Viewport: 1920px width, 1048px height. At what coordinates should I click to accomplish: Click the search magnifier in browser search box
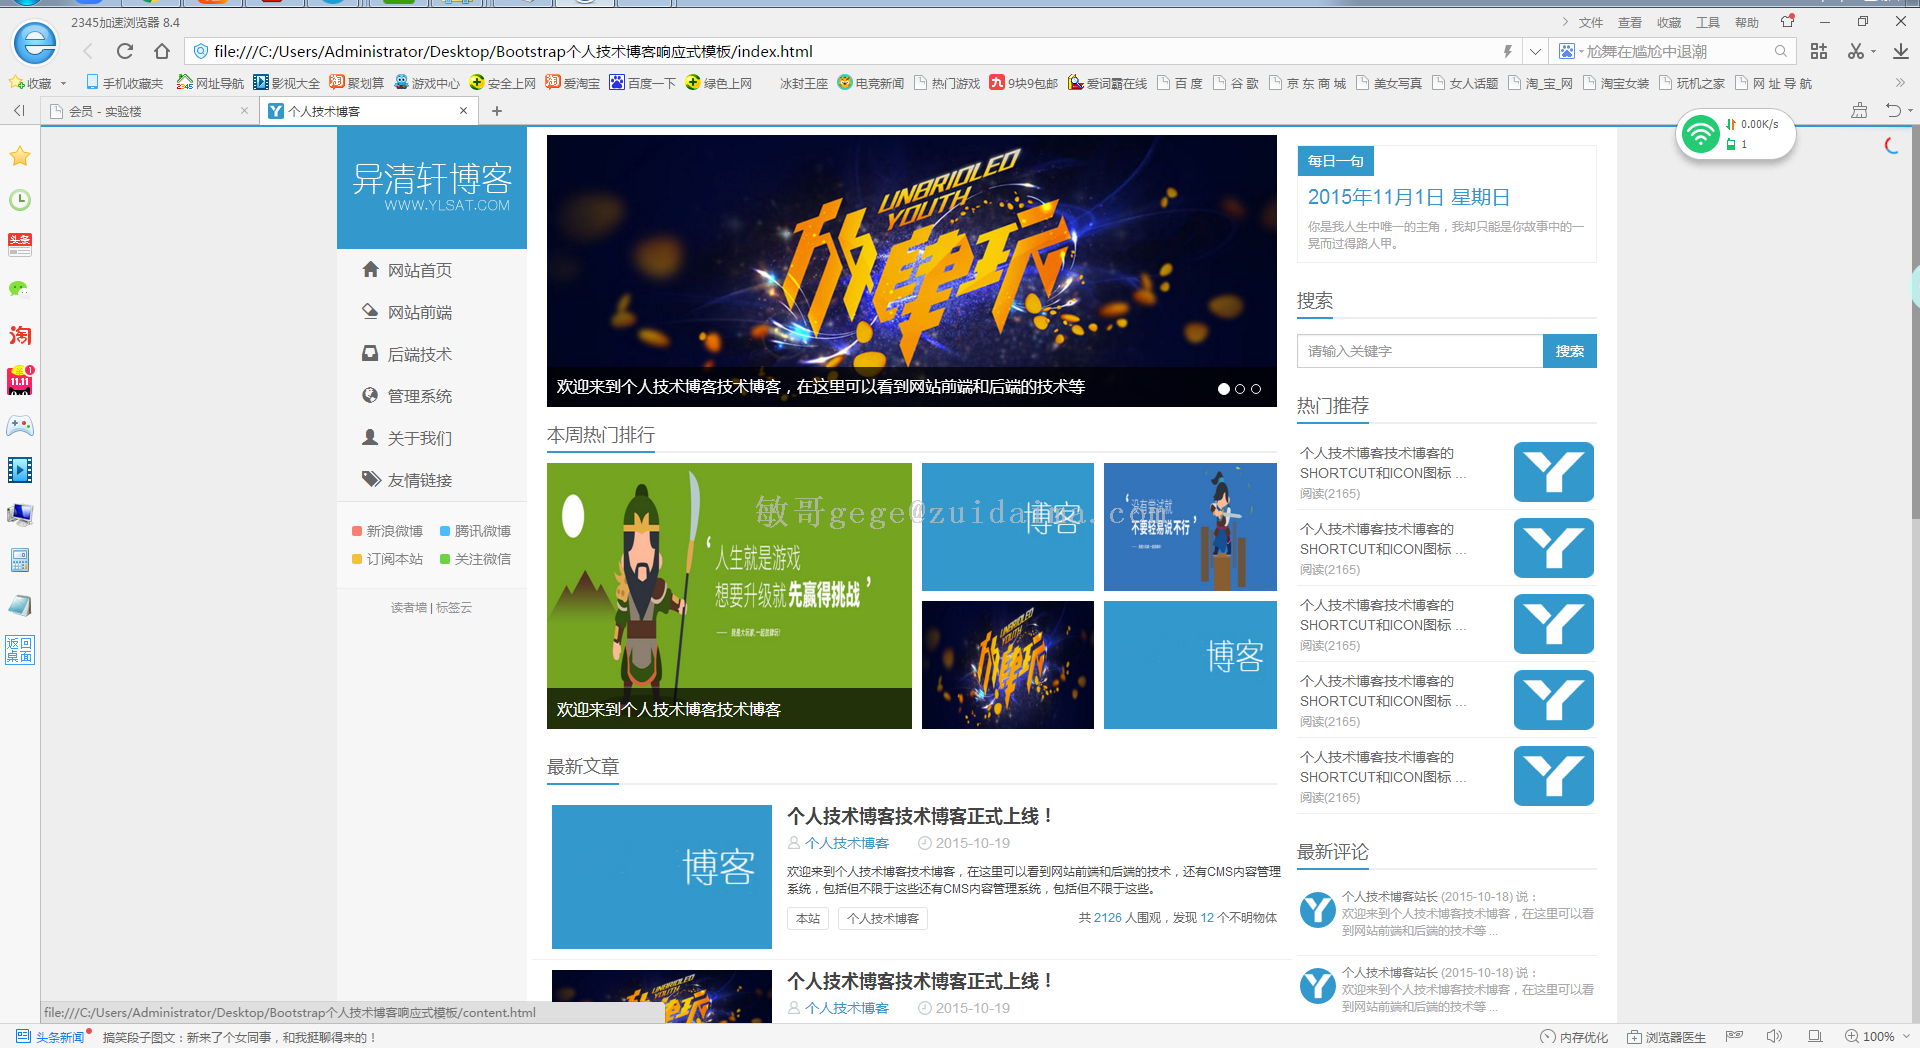[x=1781, y=51]
